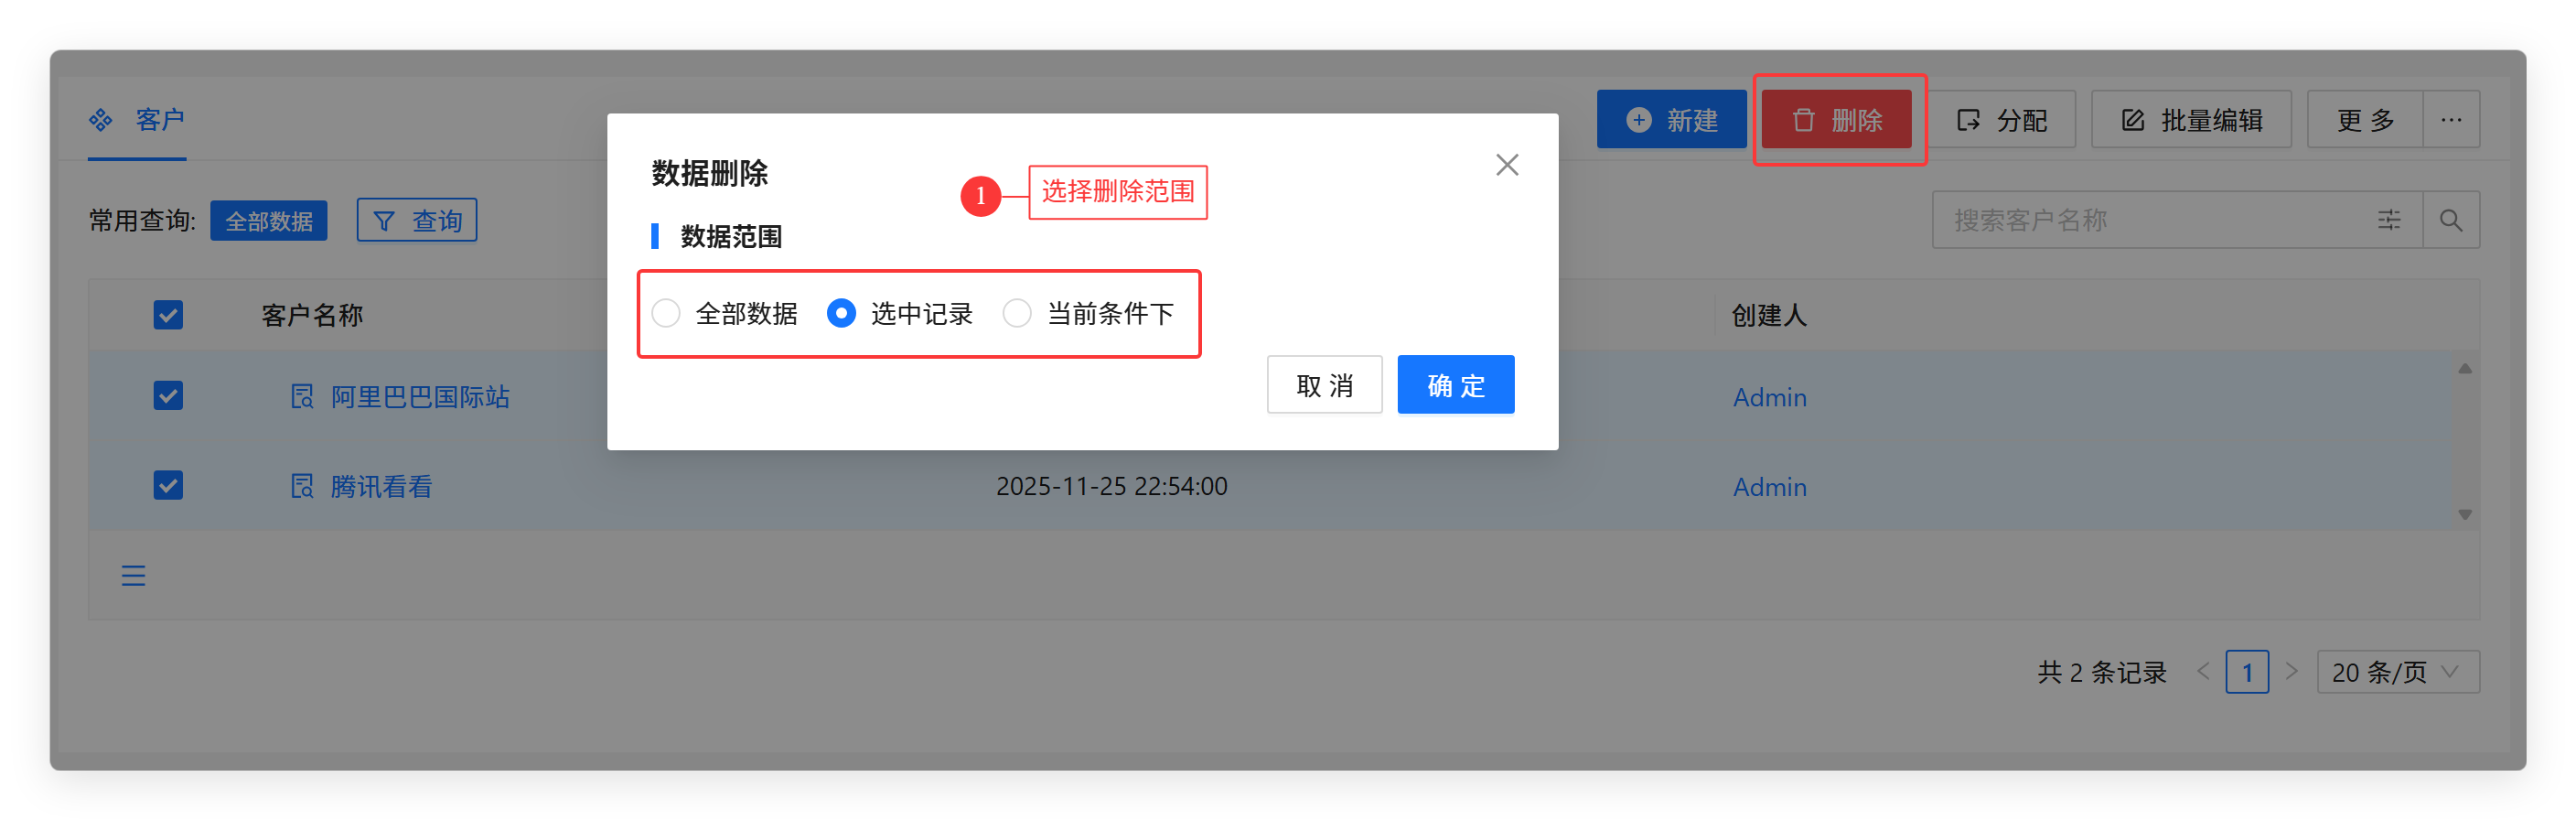
Task: Click the three-dots overflow icon button
Action: (2451, 120)
